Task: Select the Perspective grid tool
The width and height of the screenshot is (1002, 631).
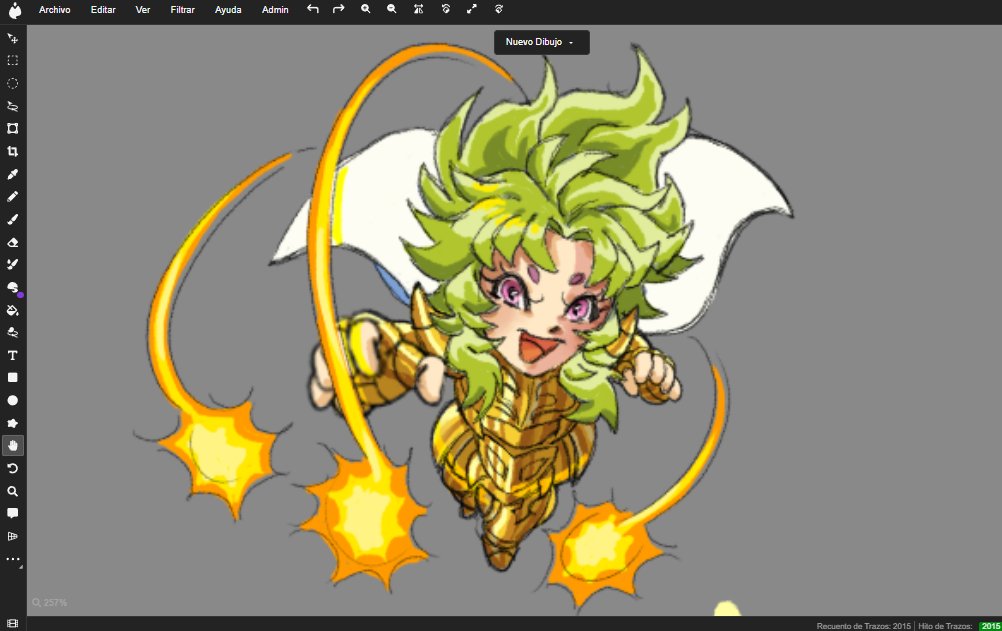Action: click(12, 536)
